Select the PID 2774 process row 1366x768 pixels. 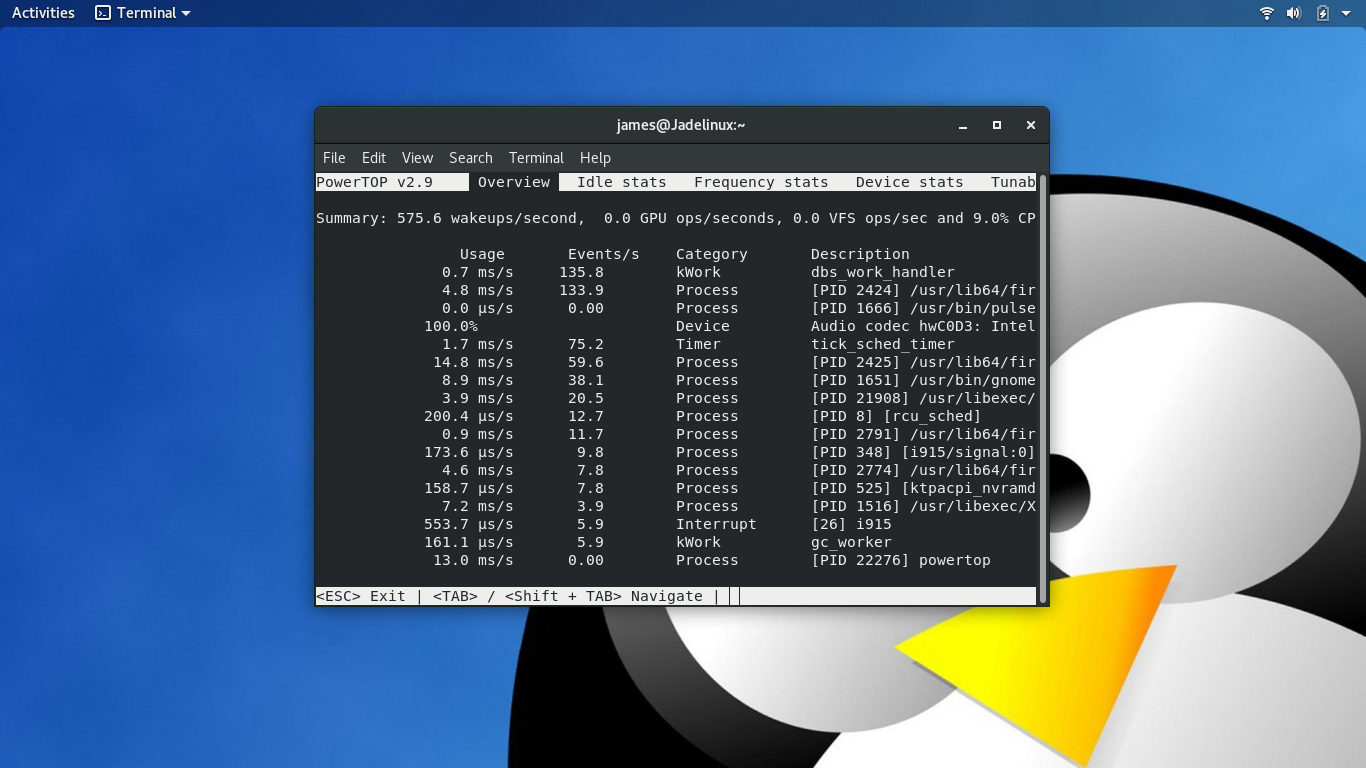[676, 470]
